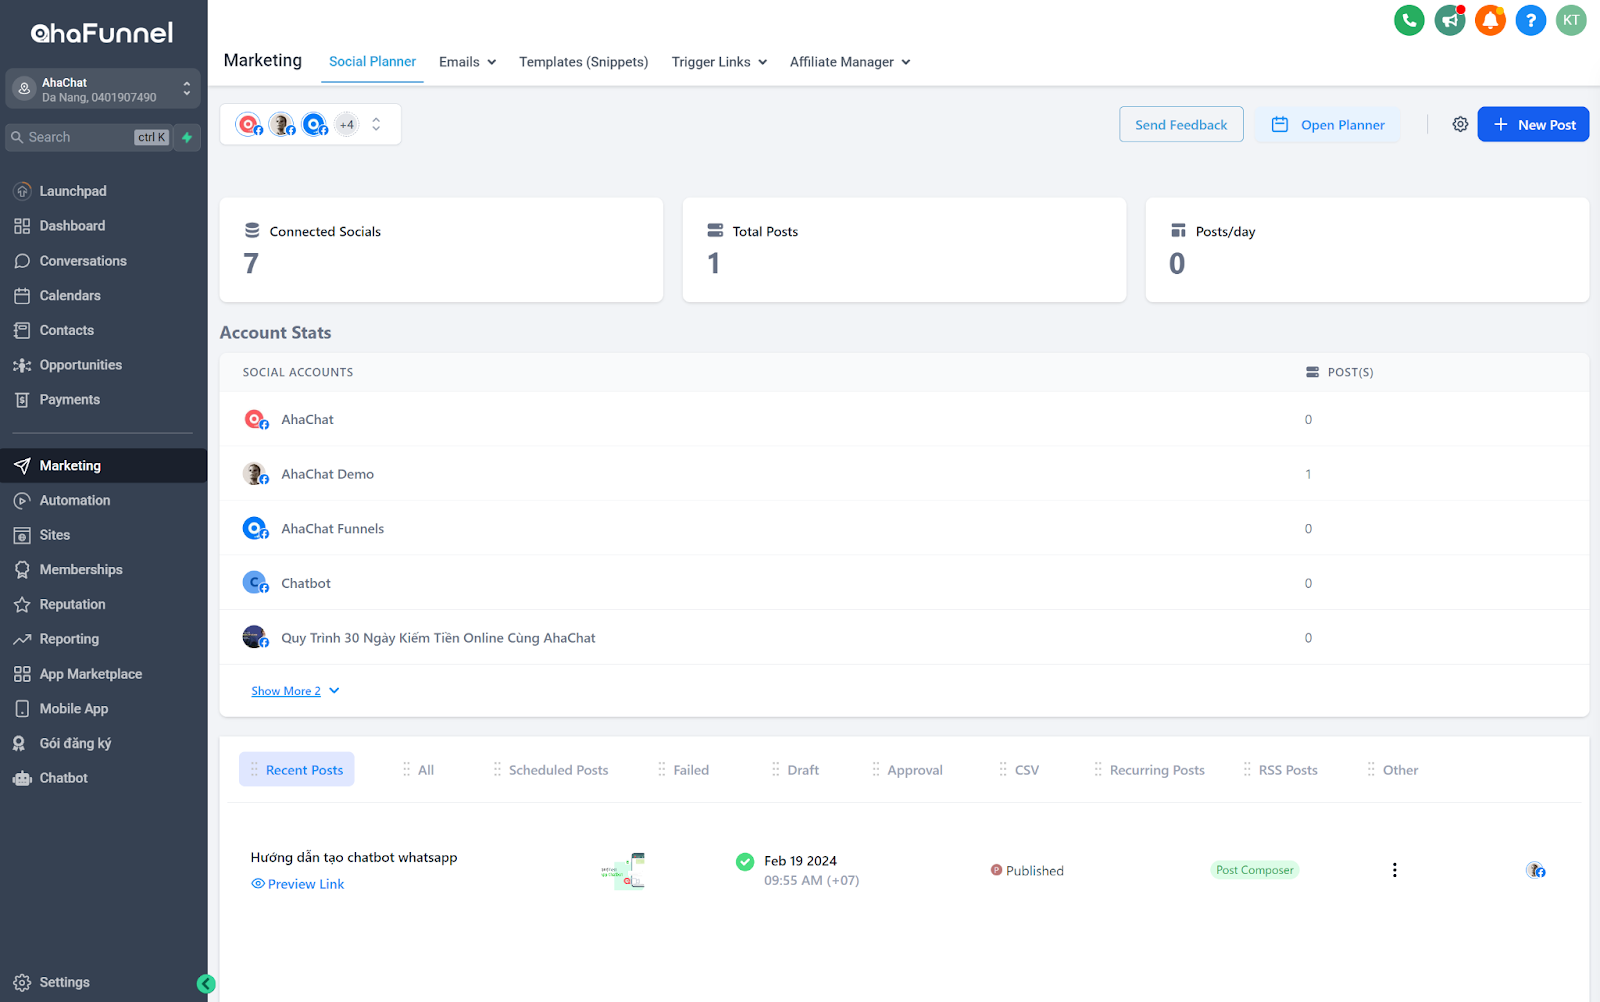Click the AhaChat Demo account row

click(904, 474)
